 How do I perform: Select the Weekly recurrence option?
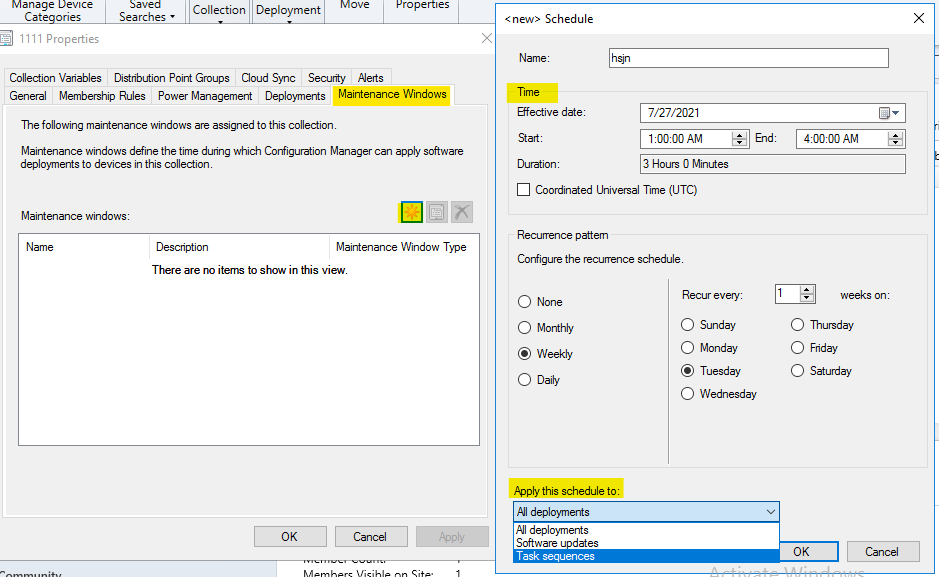(546, 354)
